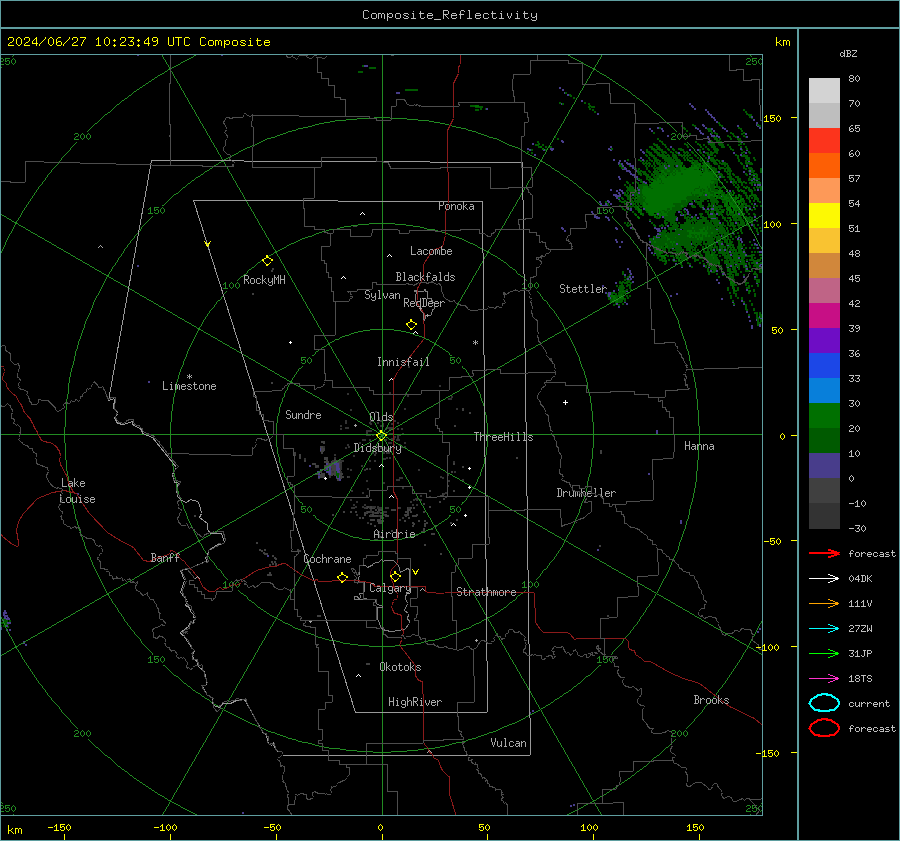
Task: Click the Red Deer label on map
Action: click(424, 303)
